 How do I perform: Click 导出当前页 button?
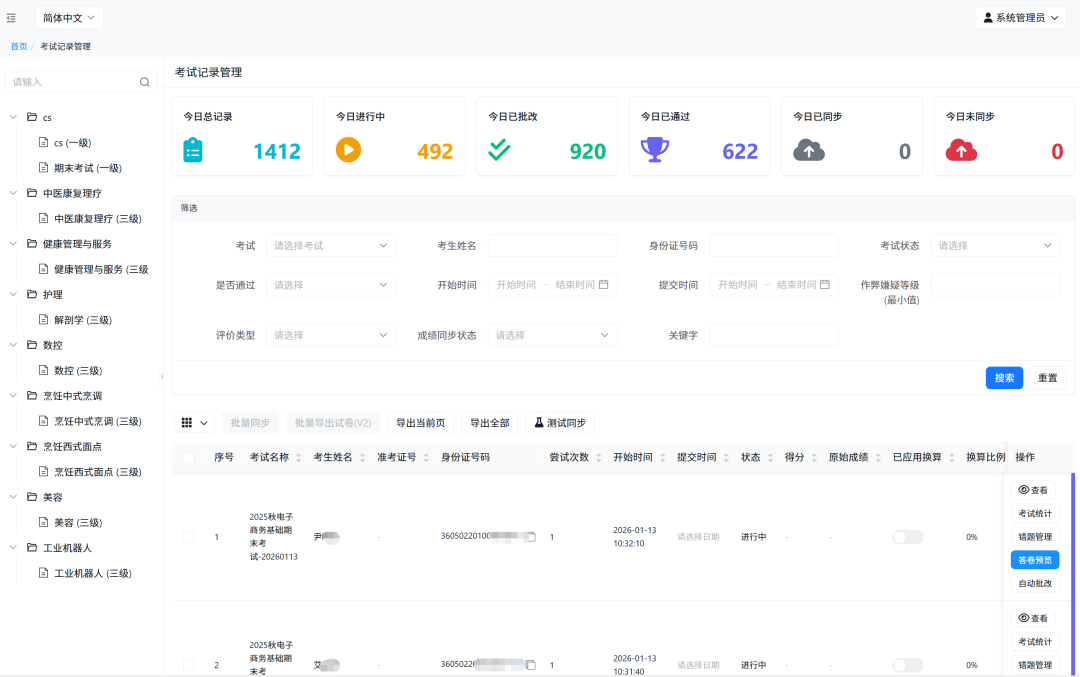click(420, 423)
